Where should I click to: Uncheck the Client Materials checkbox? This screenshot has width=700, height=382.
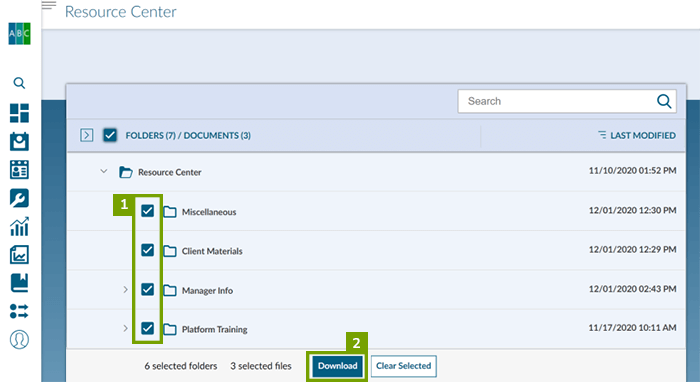[147, 250]
